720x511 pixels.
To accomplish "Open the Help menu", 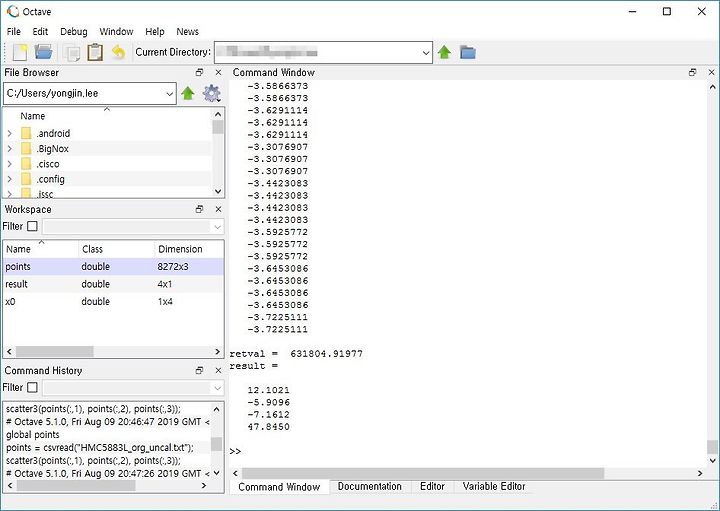I will pyautogui.click(x=154, y=32).
